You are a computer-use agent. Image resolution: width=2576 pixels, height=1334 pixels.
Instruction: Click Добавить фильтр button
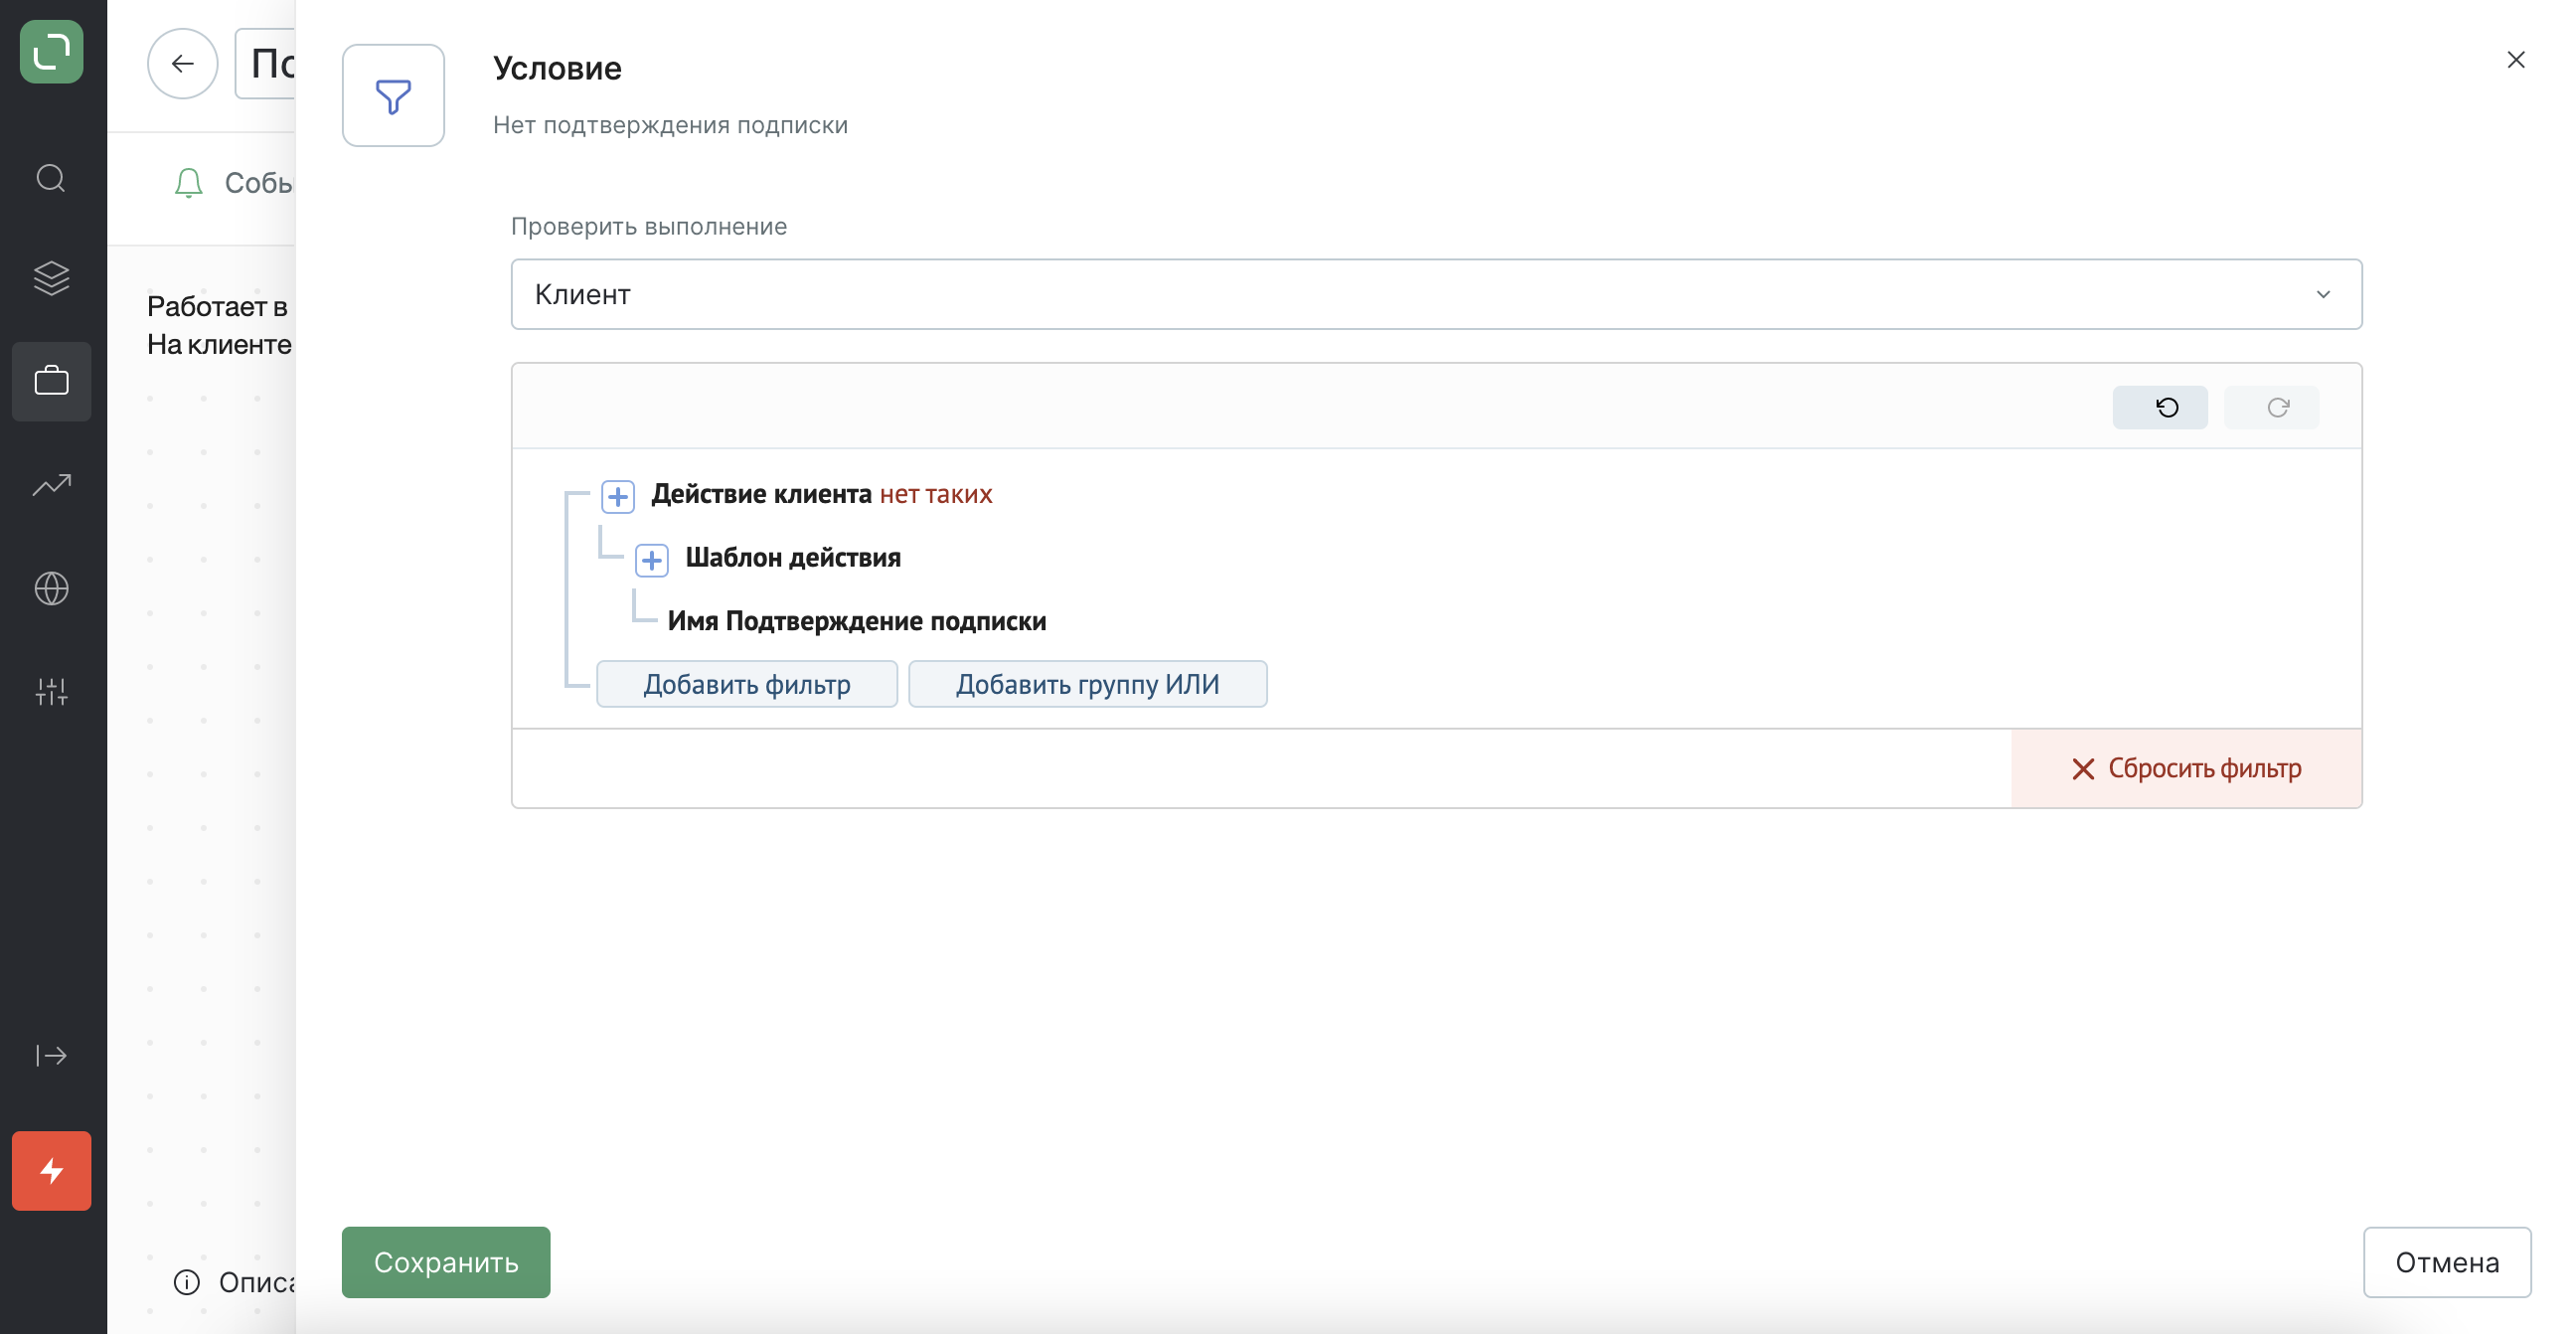tap(747, 684)
